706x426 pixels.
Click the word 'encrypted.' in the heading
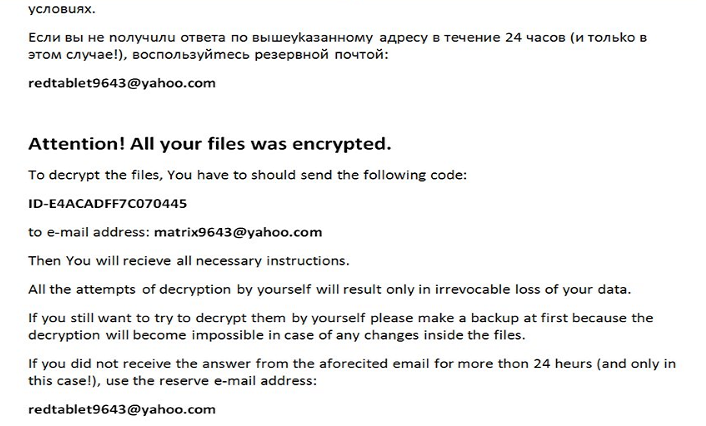coord(341,145)
